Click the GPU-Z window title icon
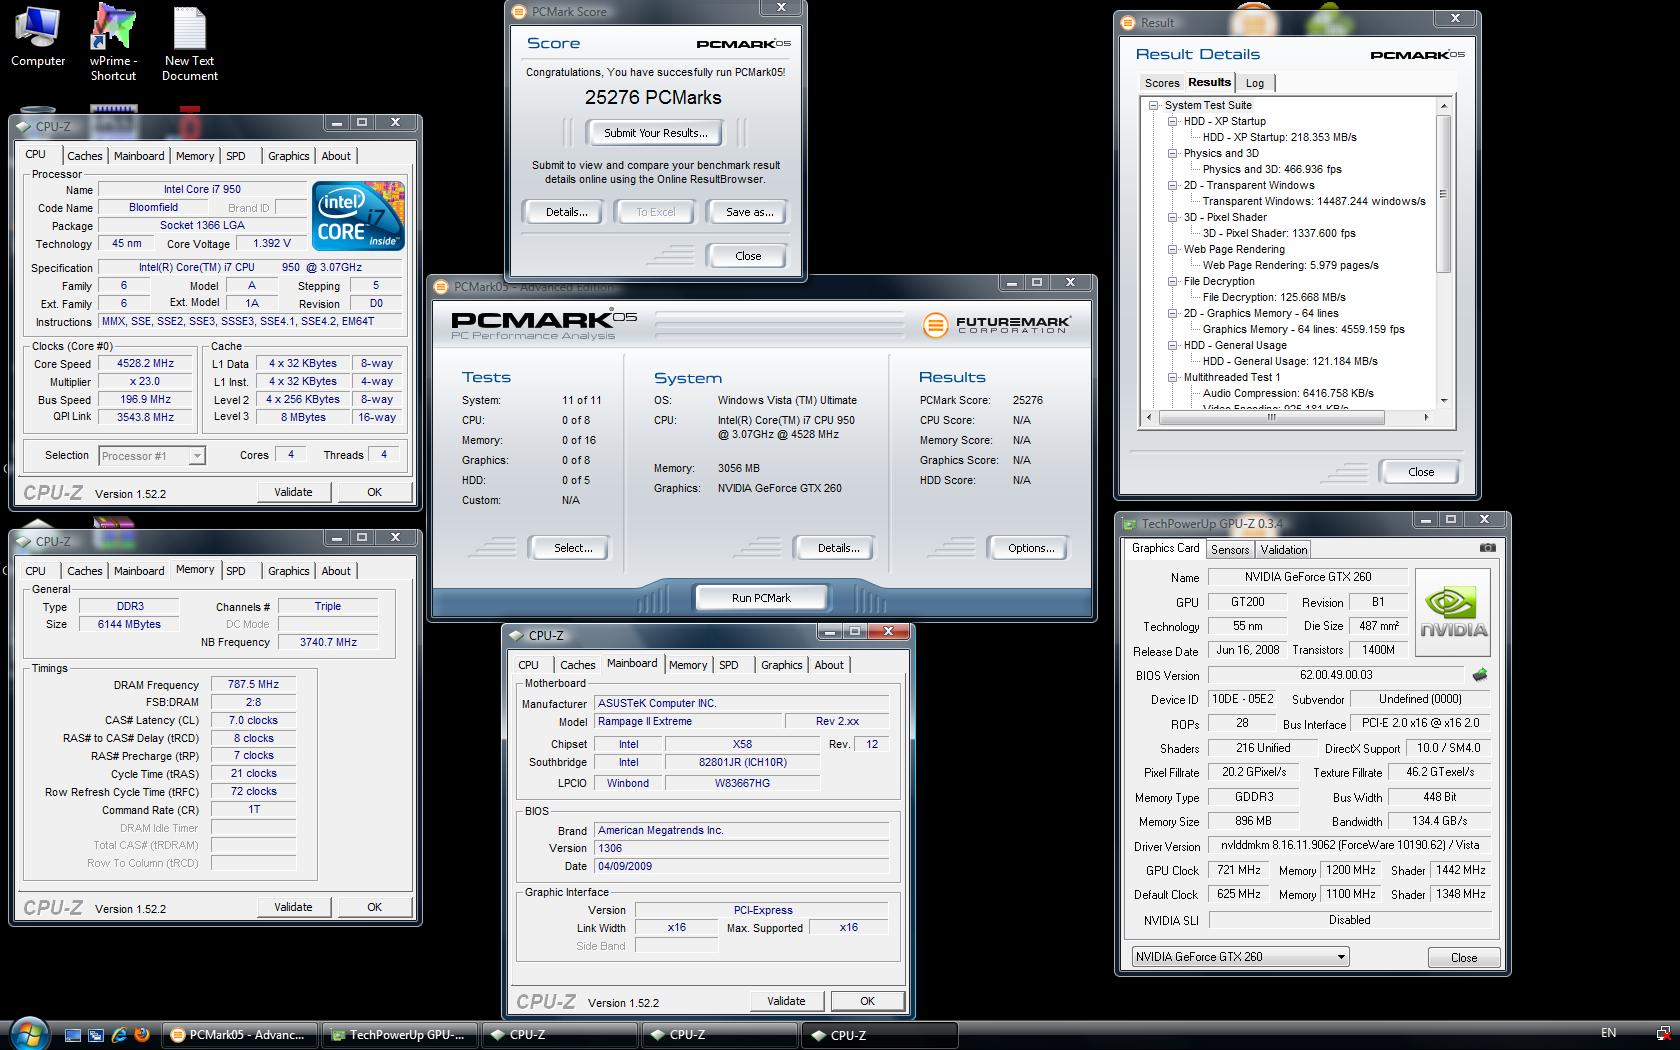The image size is (1680, 1050). tap(1130, 524)
